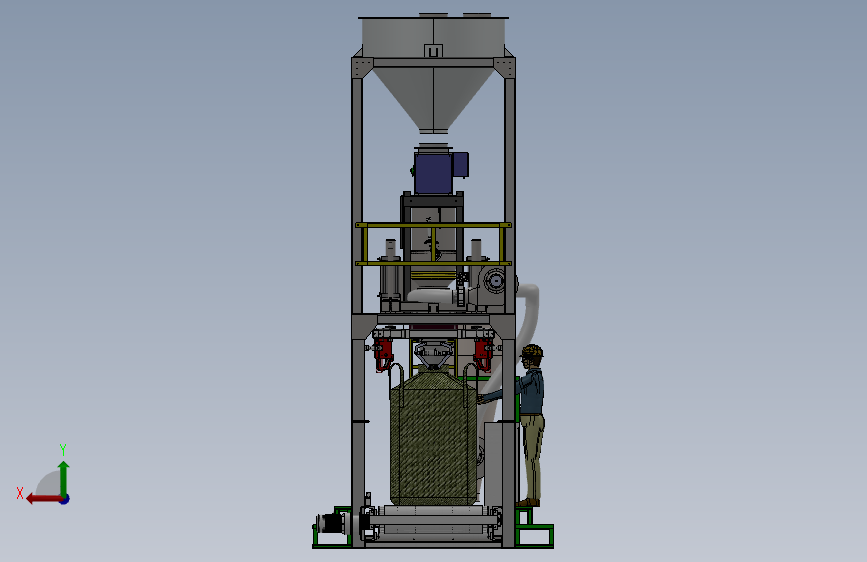867x562 pixels.
Task: Select the roller conveyor under the bag
Action: pyautogui.click(x=432, y=523)
